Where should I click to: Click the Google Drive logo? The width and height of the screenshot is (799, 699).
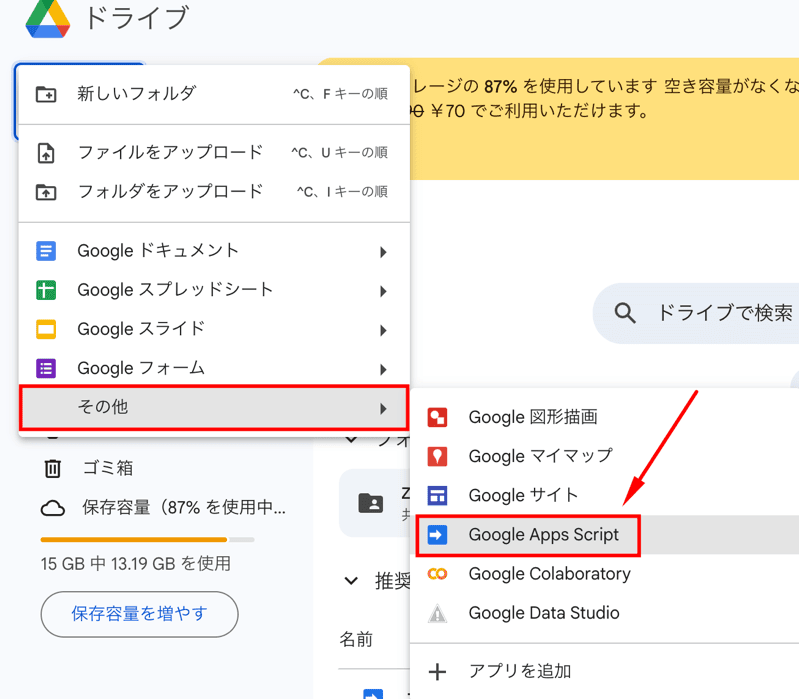click(x=48, y=19)
